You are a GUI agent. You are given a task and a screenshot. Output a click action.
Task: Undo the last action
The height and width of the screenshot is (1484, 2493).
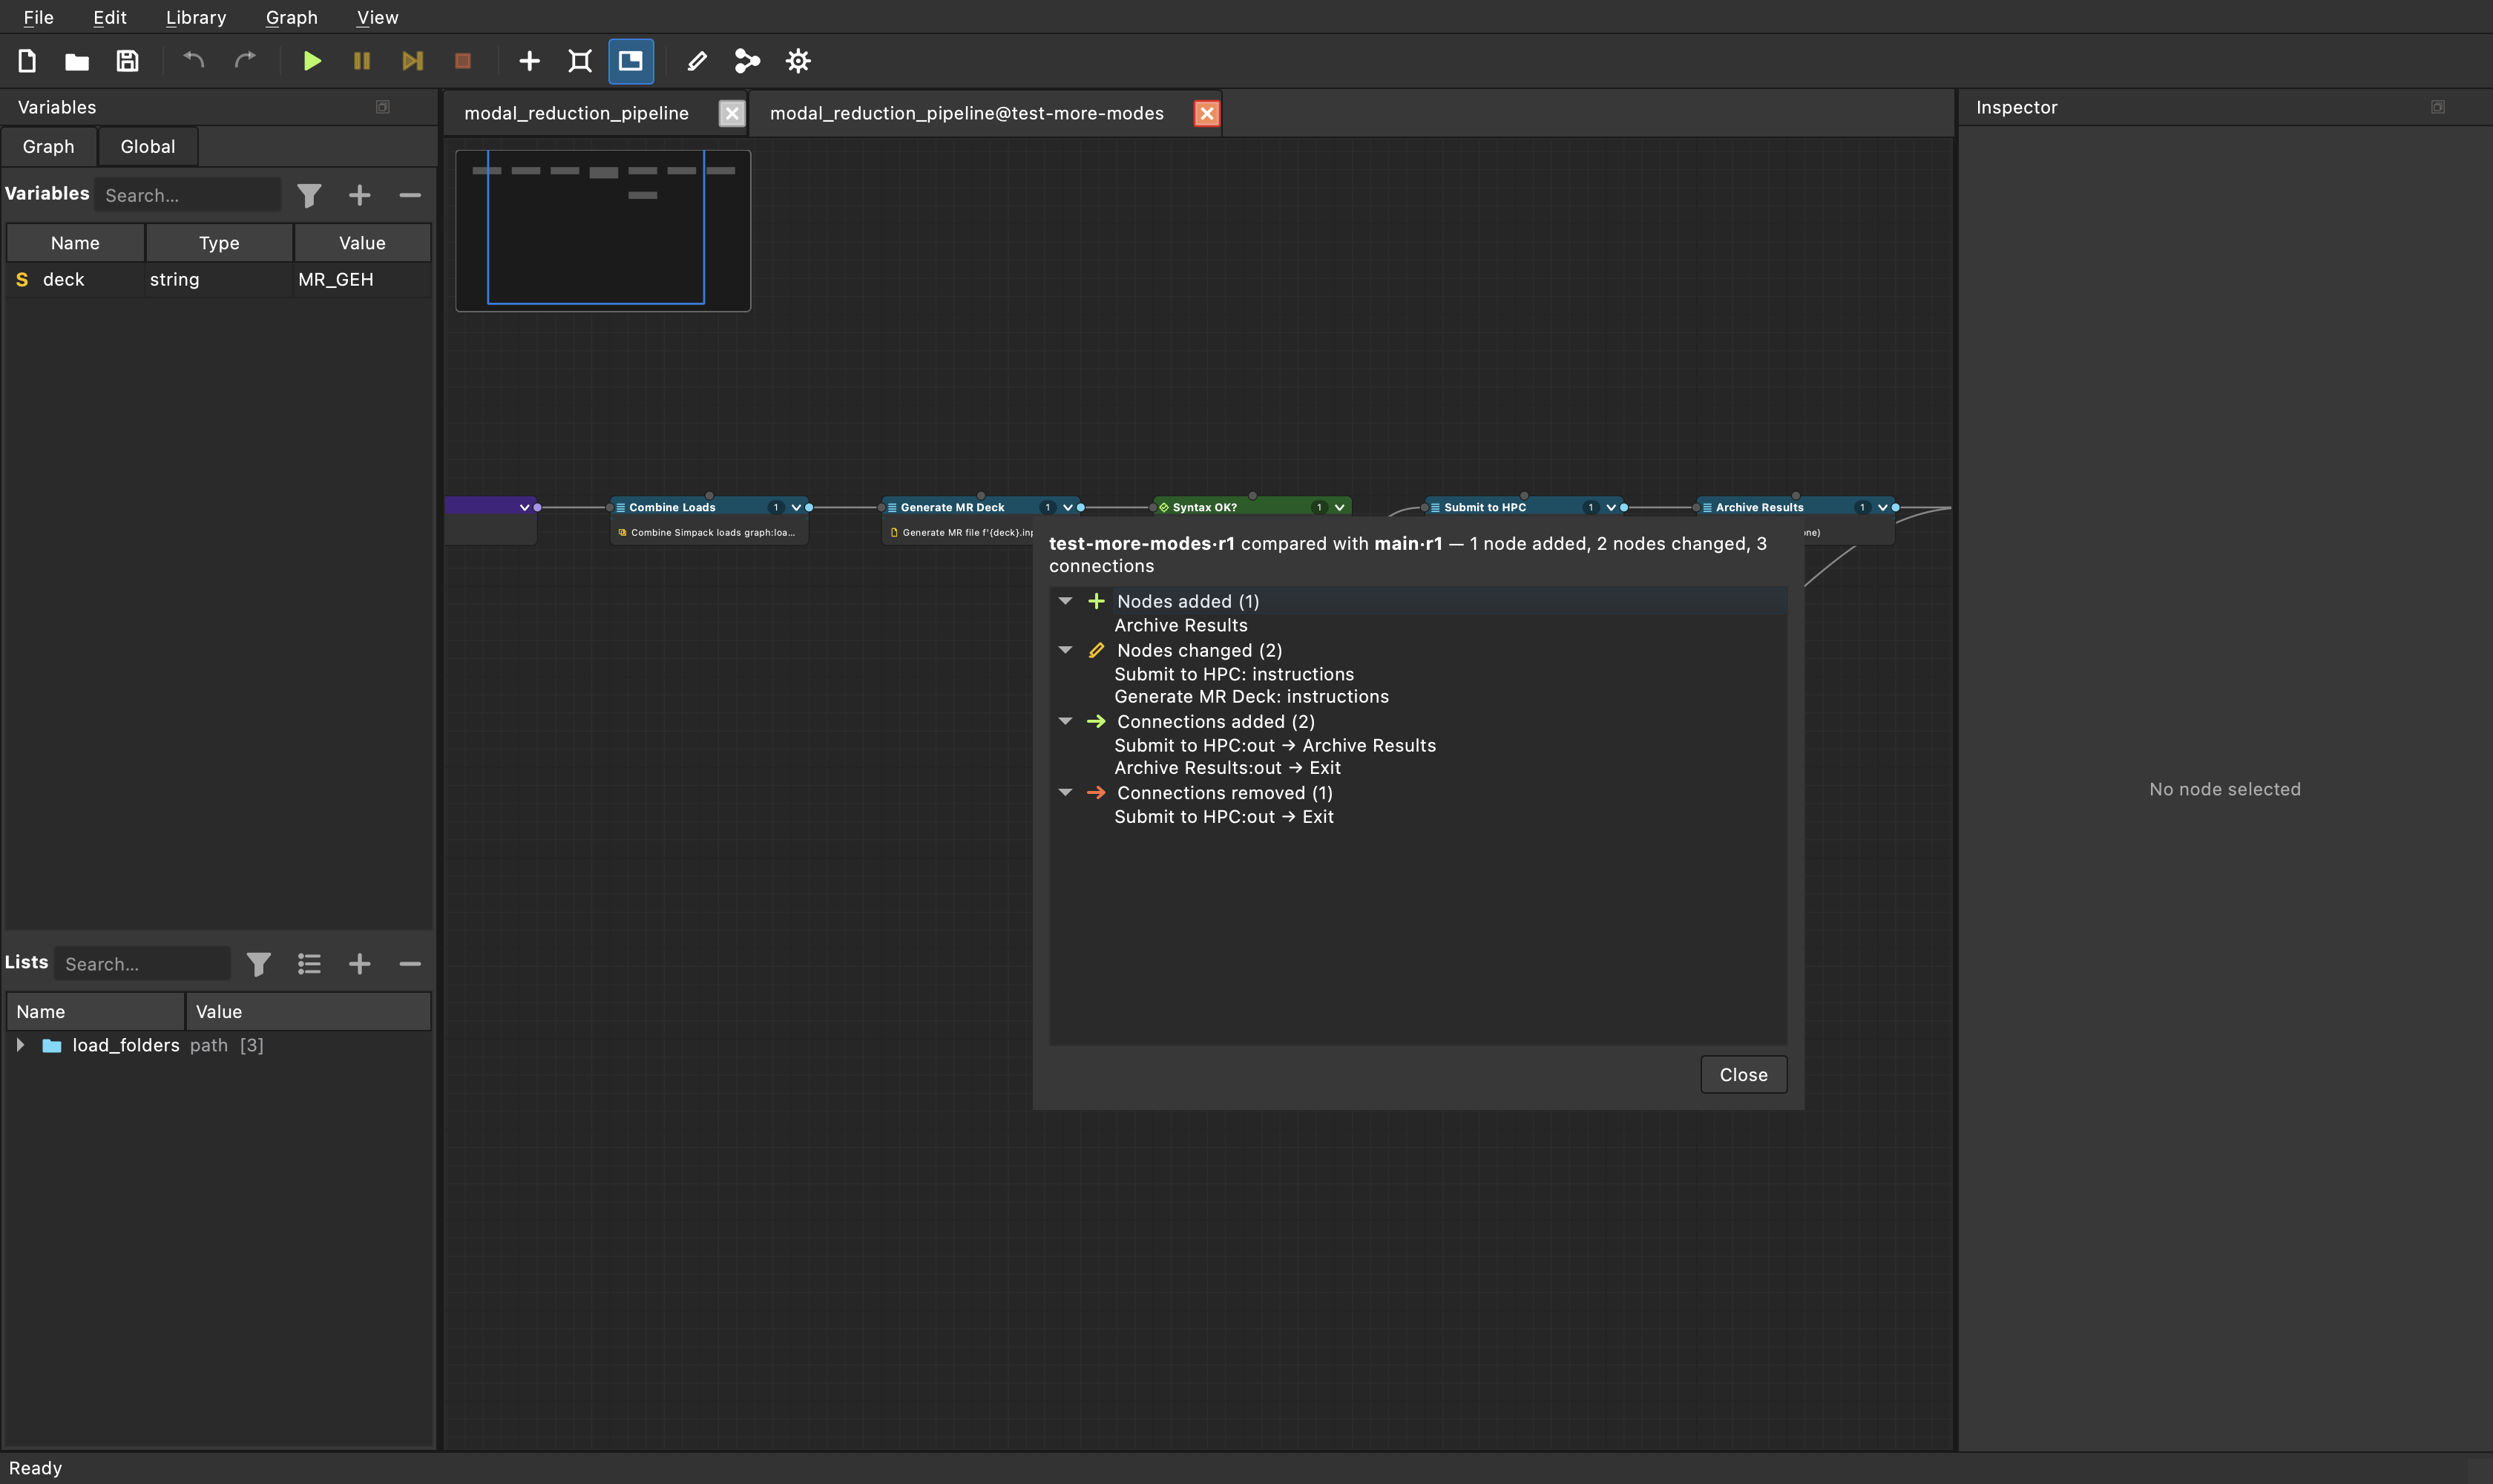pos(194,61)
